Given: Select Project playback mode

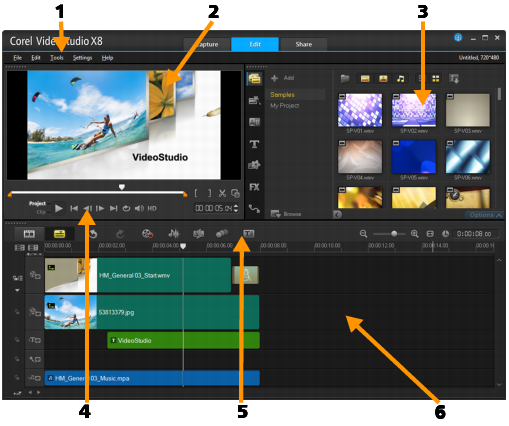Looking at the screenshot, I should point(37,203).
